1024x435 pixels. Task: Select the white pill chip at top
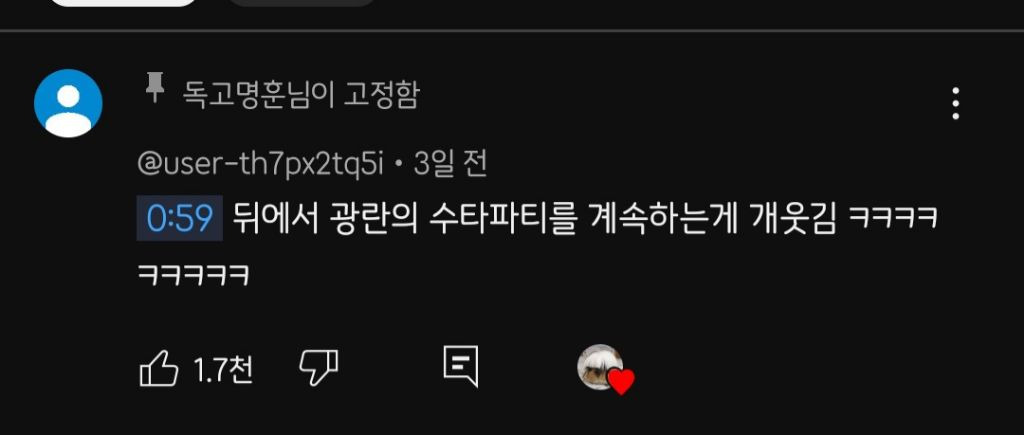pyautogui.click(x=123, y=3)
